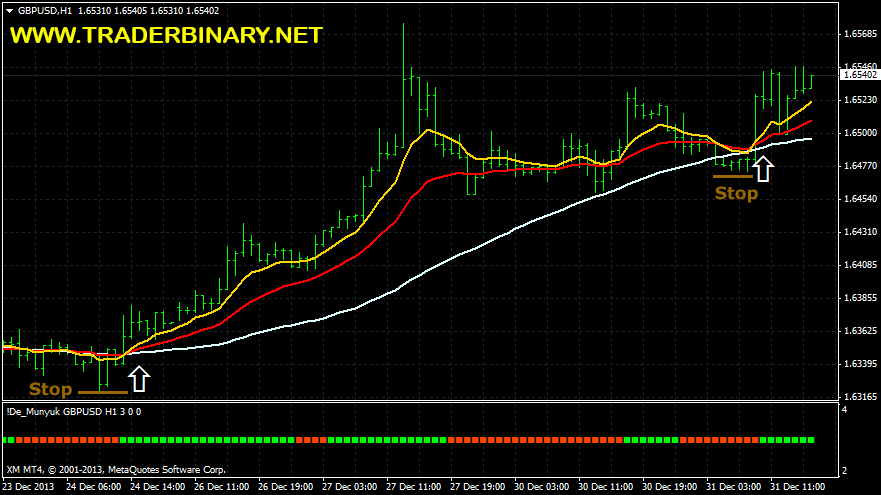The image size is (881, 495).
Task: Click the 30 Dec 19:00 time label
Action: coord(670,487)
